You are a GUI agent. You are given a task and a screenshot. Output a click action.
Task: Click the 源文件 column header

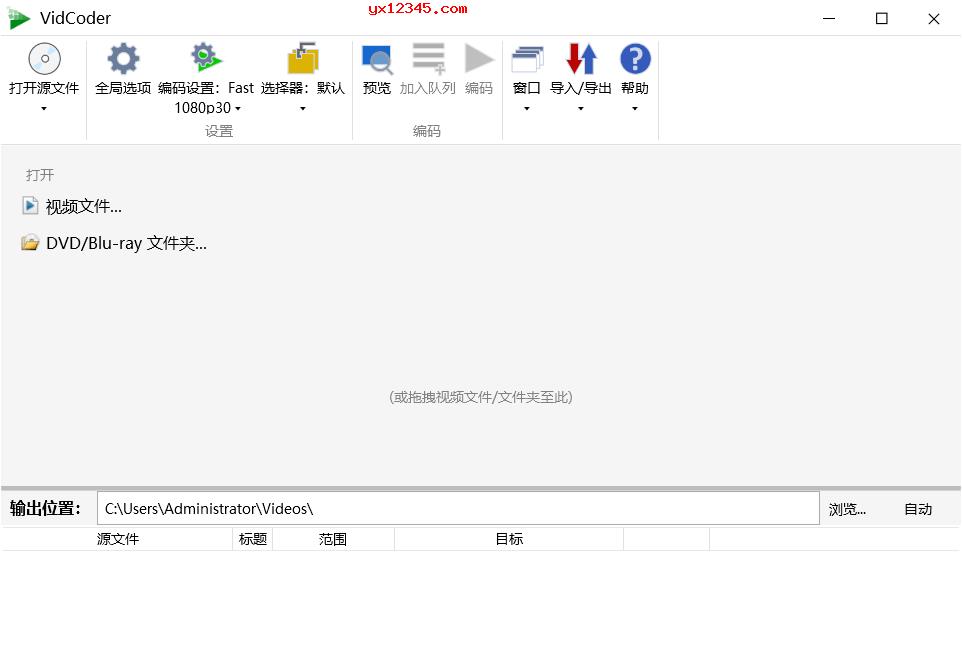click(x=118, y=539)
